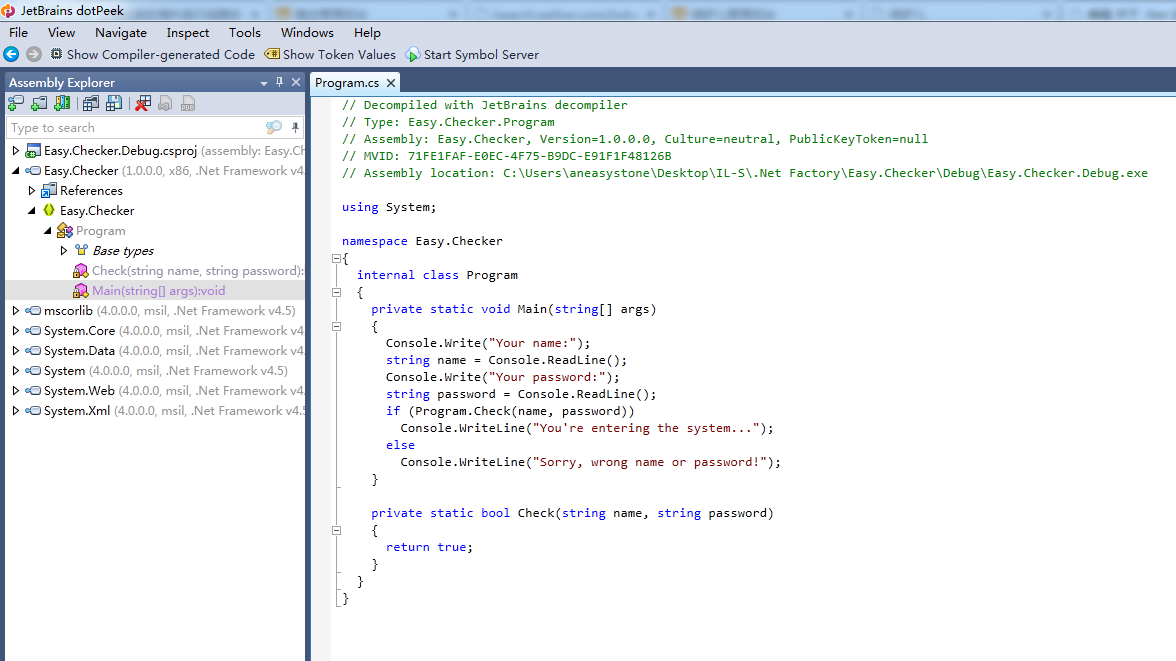Click Start Symbol Server button
The height and width of the screenshot is (661, 1176).
click(472, 55)
